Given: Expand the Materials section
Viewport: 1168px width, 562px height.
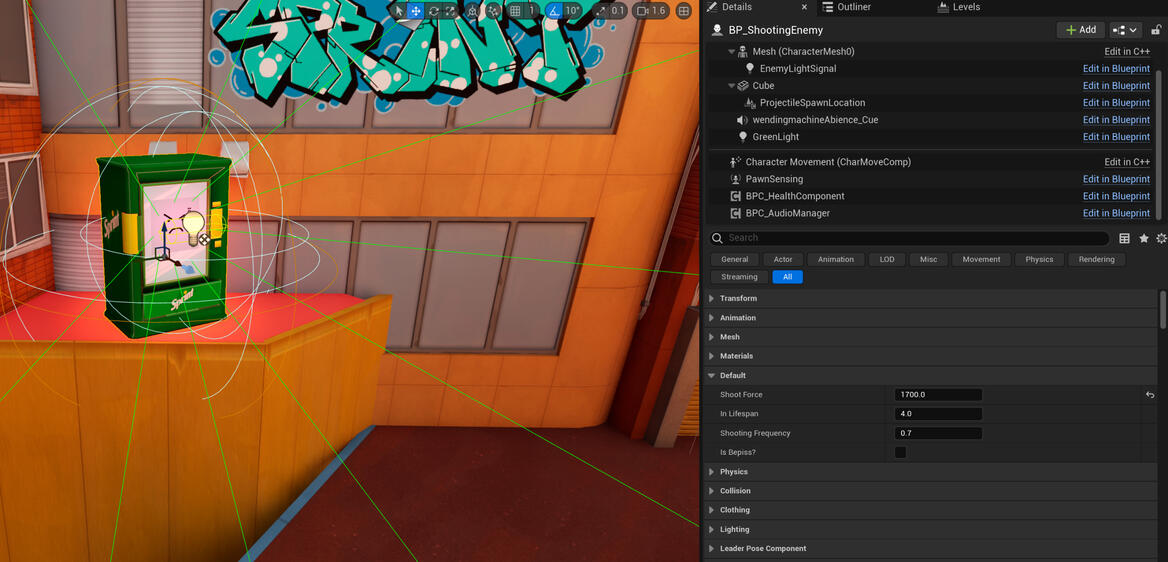Looking at the screenshot, I should pyautogui.click(x=711, y=356).
